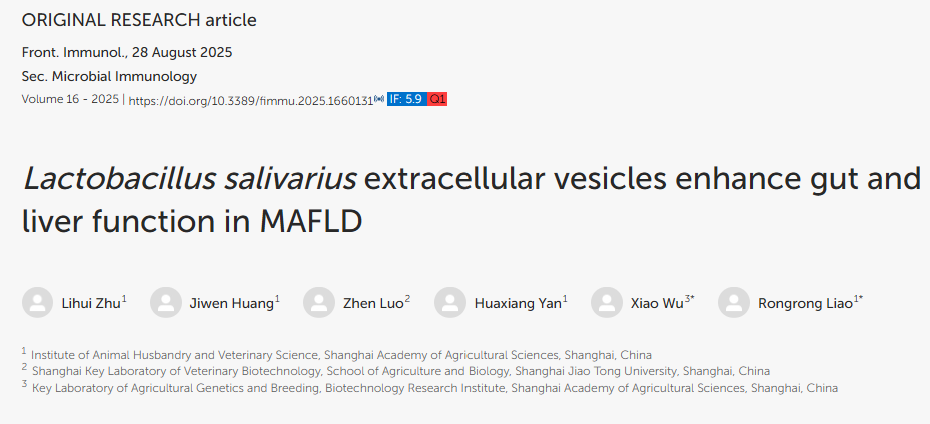Open author name Rongrong Liao

[805, 304]
